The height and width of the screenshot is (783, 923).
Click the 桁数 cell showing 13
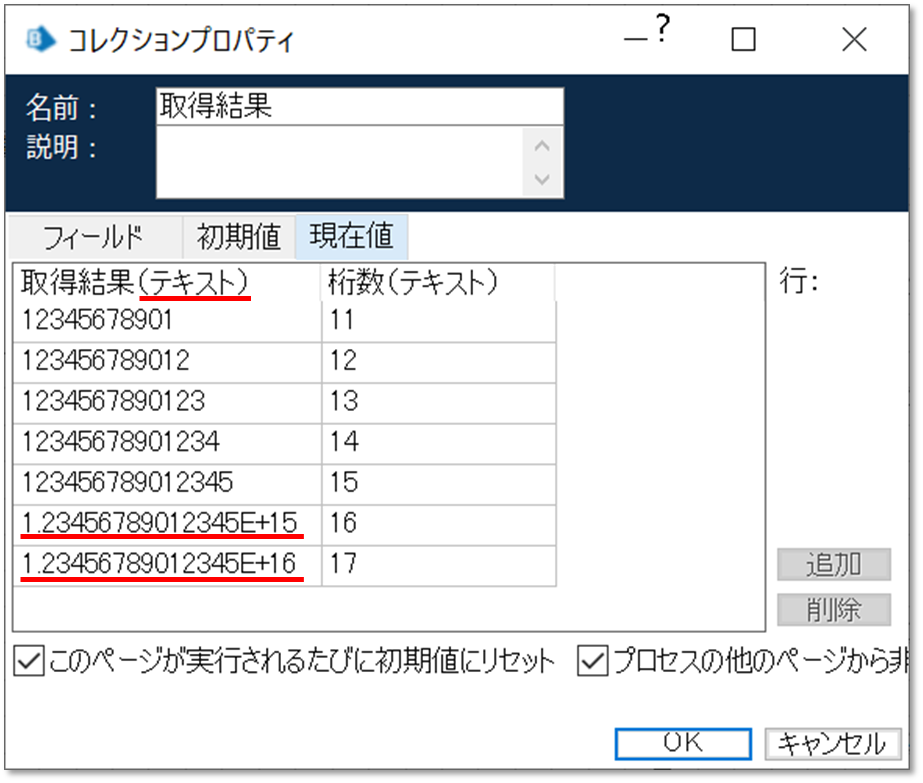pos(439,403)
